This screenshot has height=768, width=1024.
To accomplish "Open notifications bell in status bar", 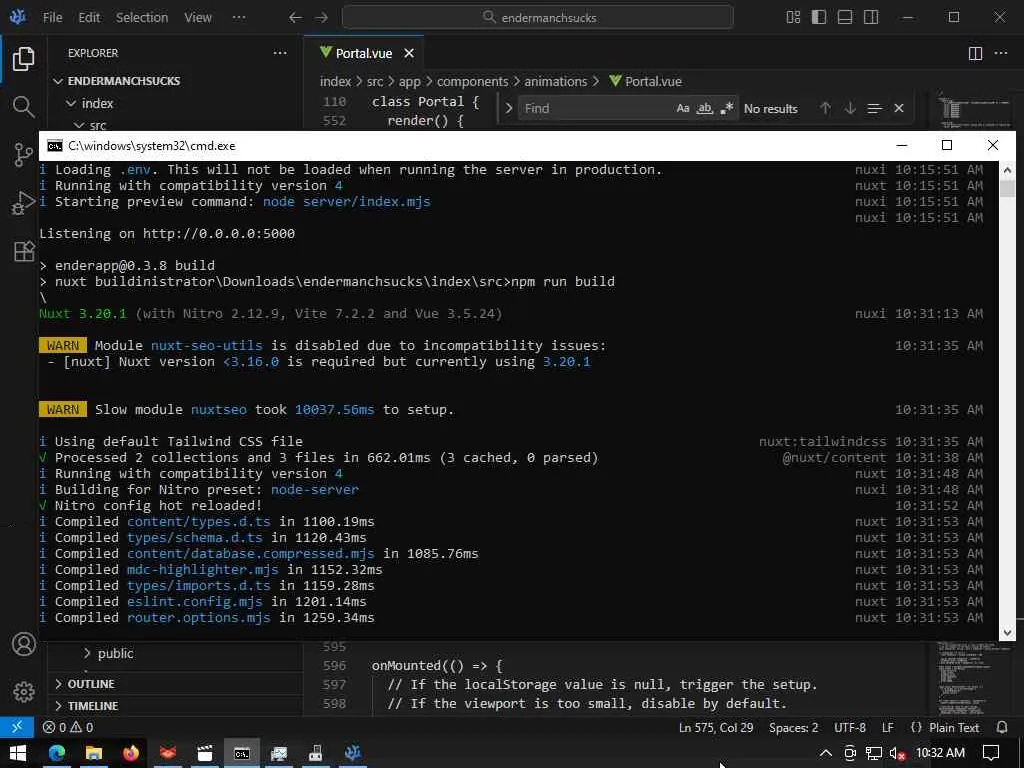I will point(1002,727).
